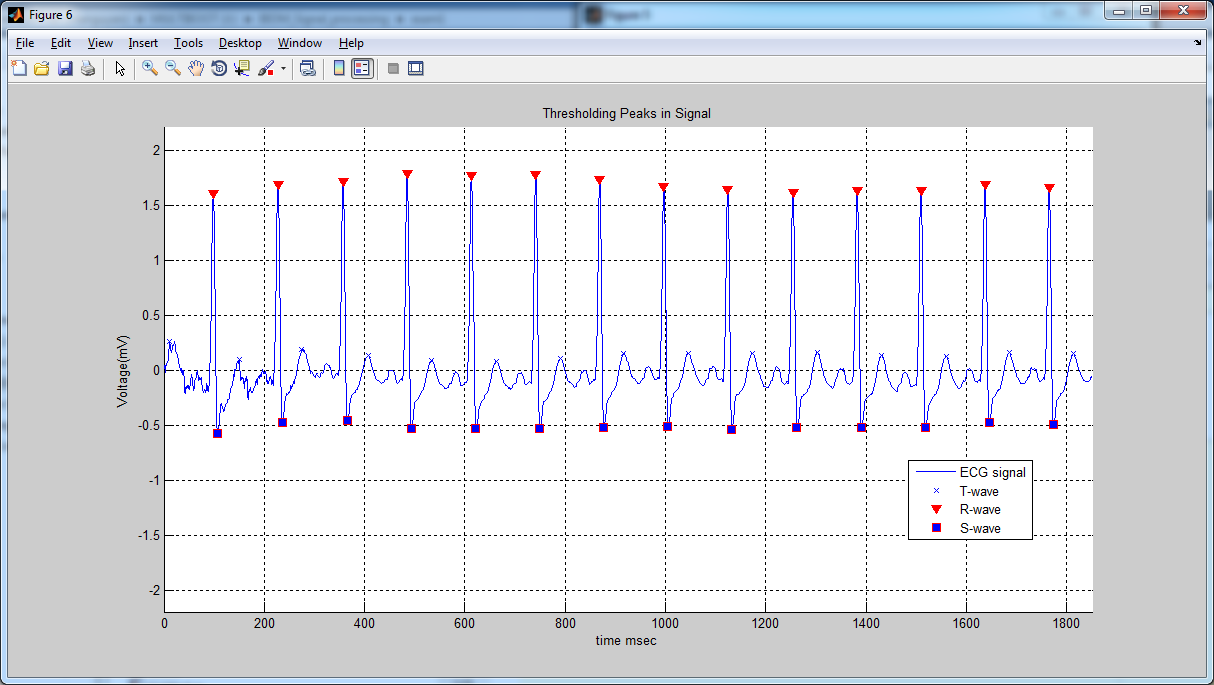Screen dimensions: 1214x685
Task: Toggle the Insert Legend icon
Action: click(x=360, y=68)
